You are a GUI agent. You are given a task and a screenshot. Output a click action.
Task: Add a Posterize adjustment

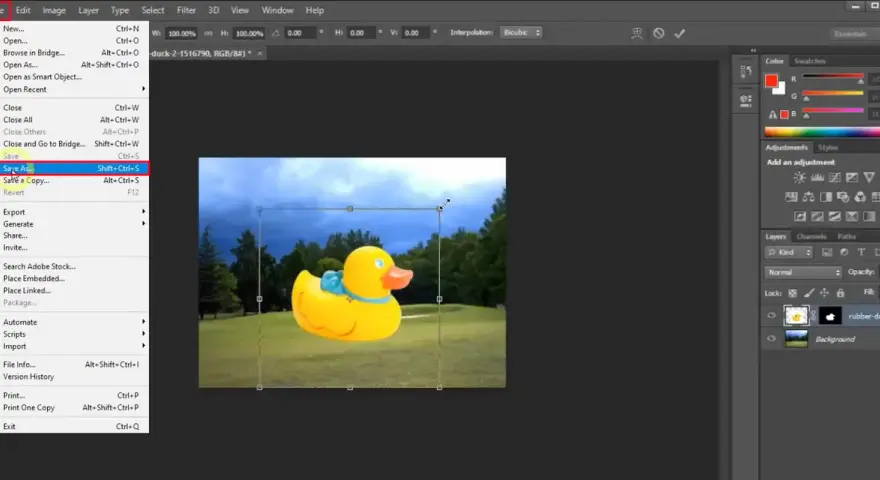(x=817, y=216)
